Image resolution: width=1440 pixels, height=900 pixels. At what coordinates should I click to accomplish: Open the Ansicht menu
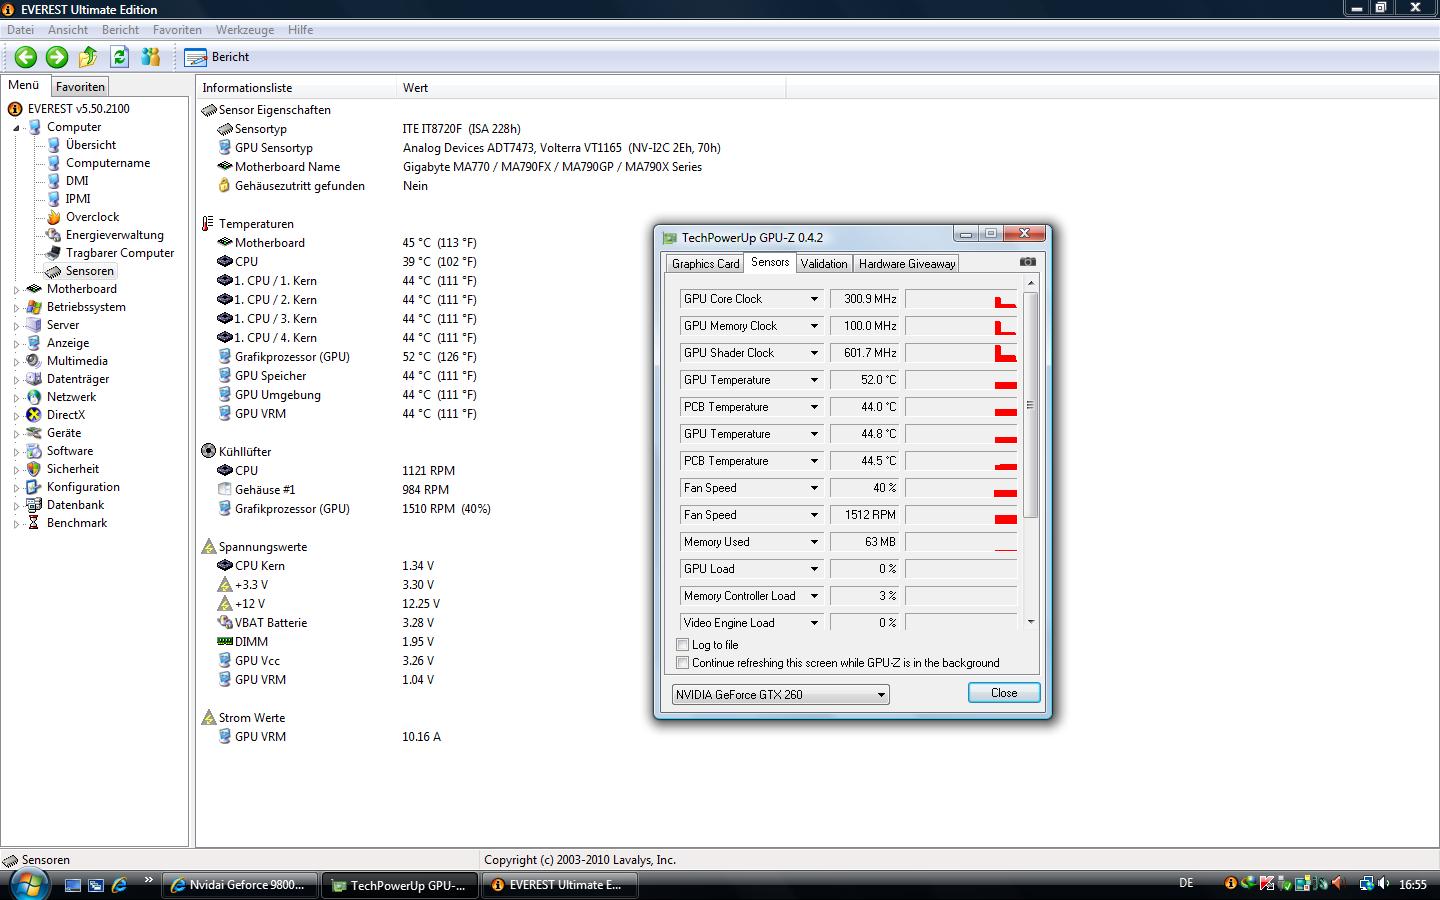[x=68, y=30]
